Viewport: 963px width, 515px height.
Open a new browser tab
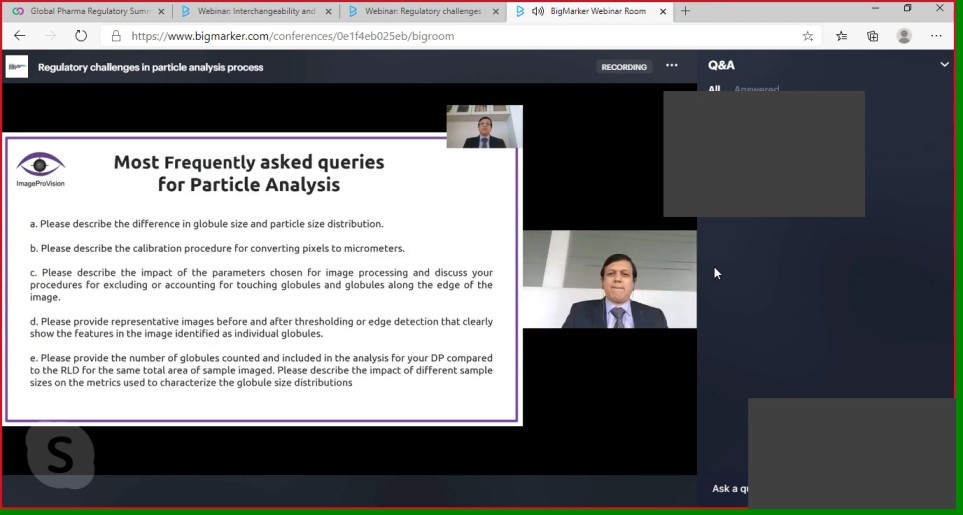pyautogui.click(x=685, y=11)
